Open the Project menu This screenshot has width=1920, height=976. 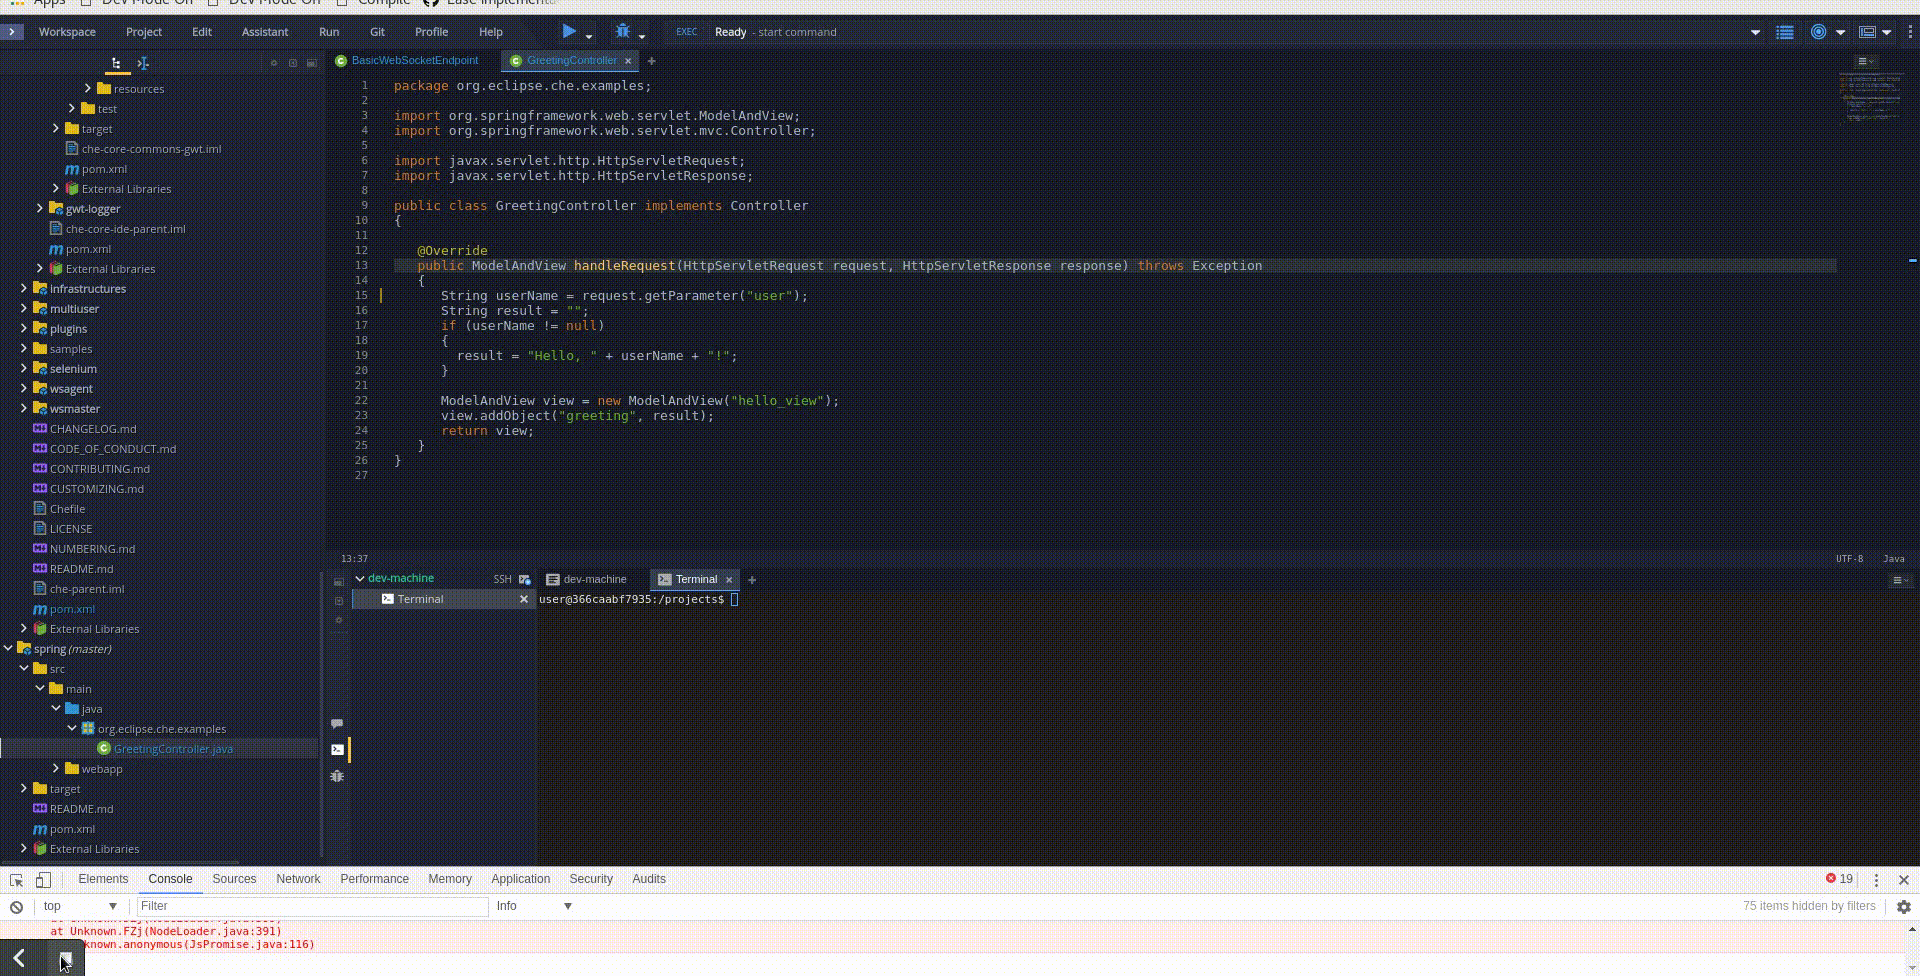[x=144, y=32]
